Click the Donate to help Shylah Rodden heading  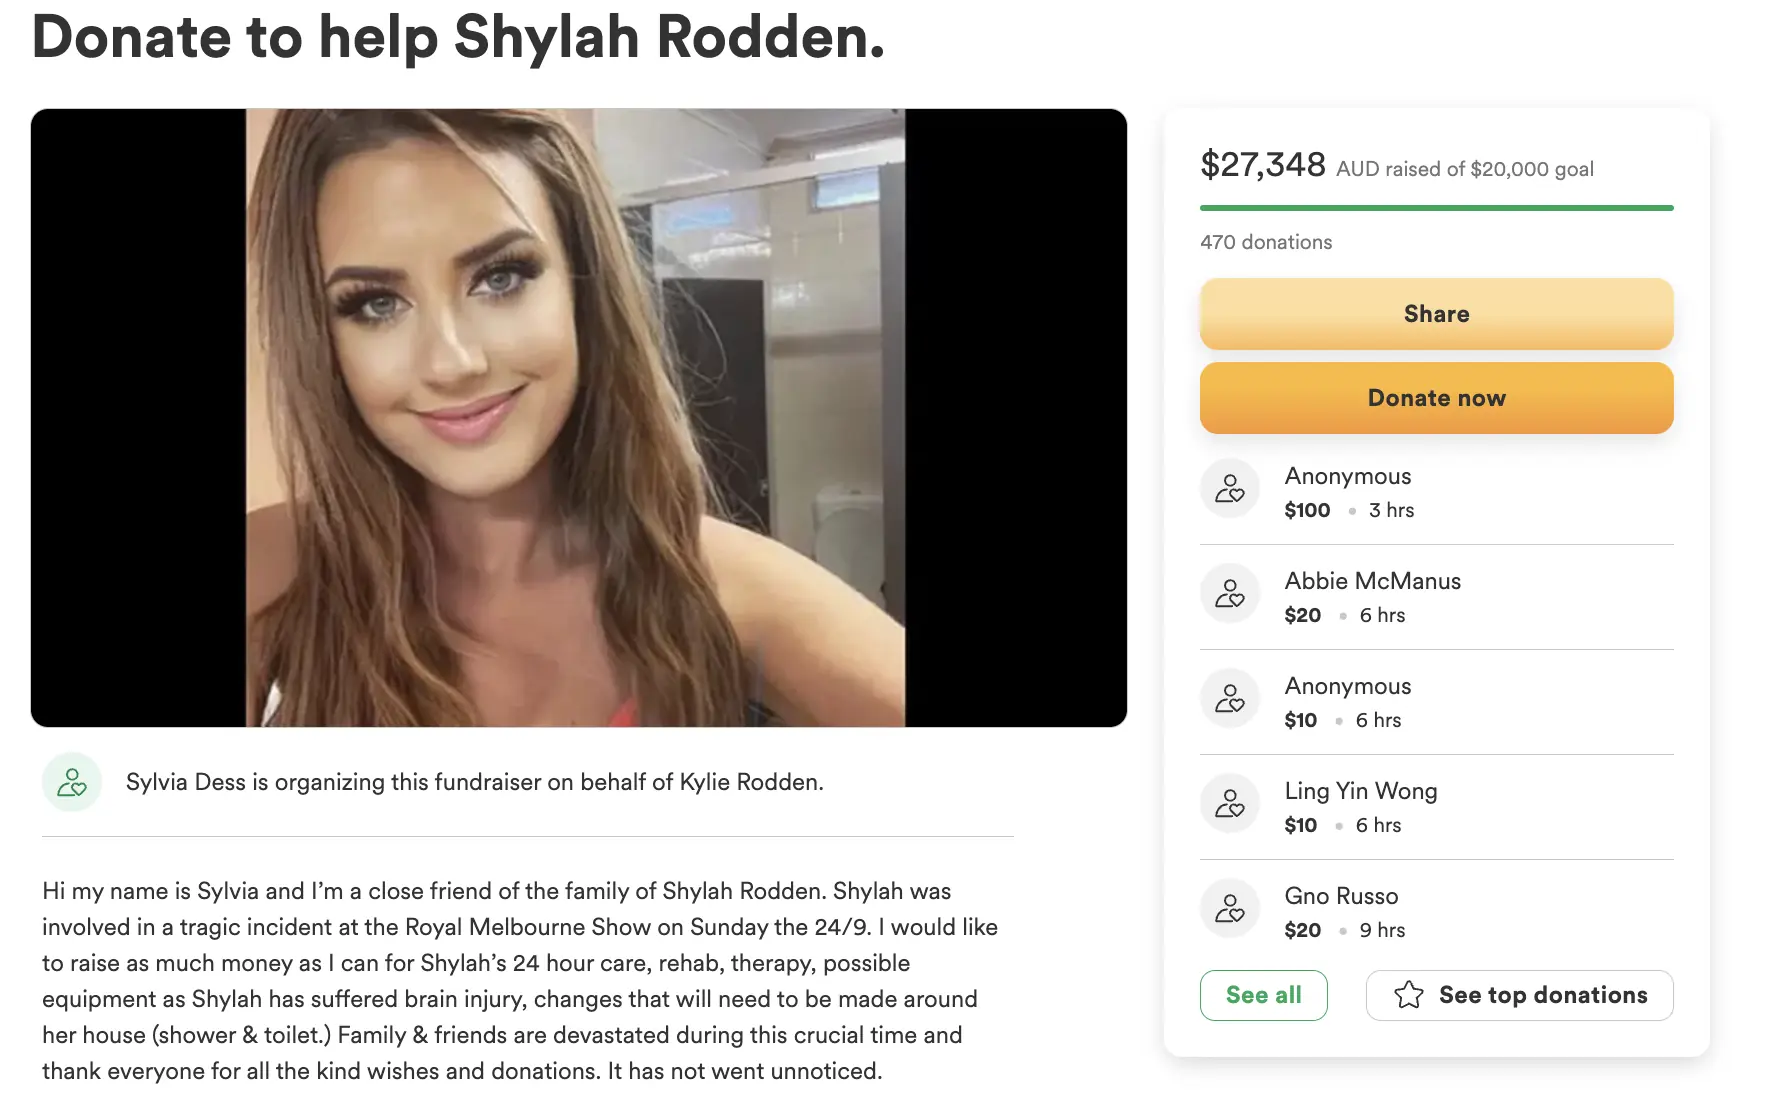(x=458, y=37)
